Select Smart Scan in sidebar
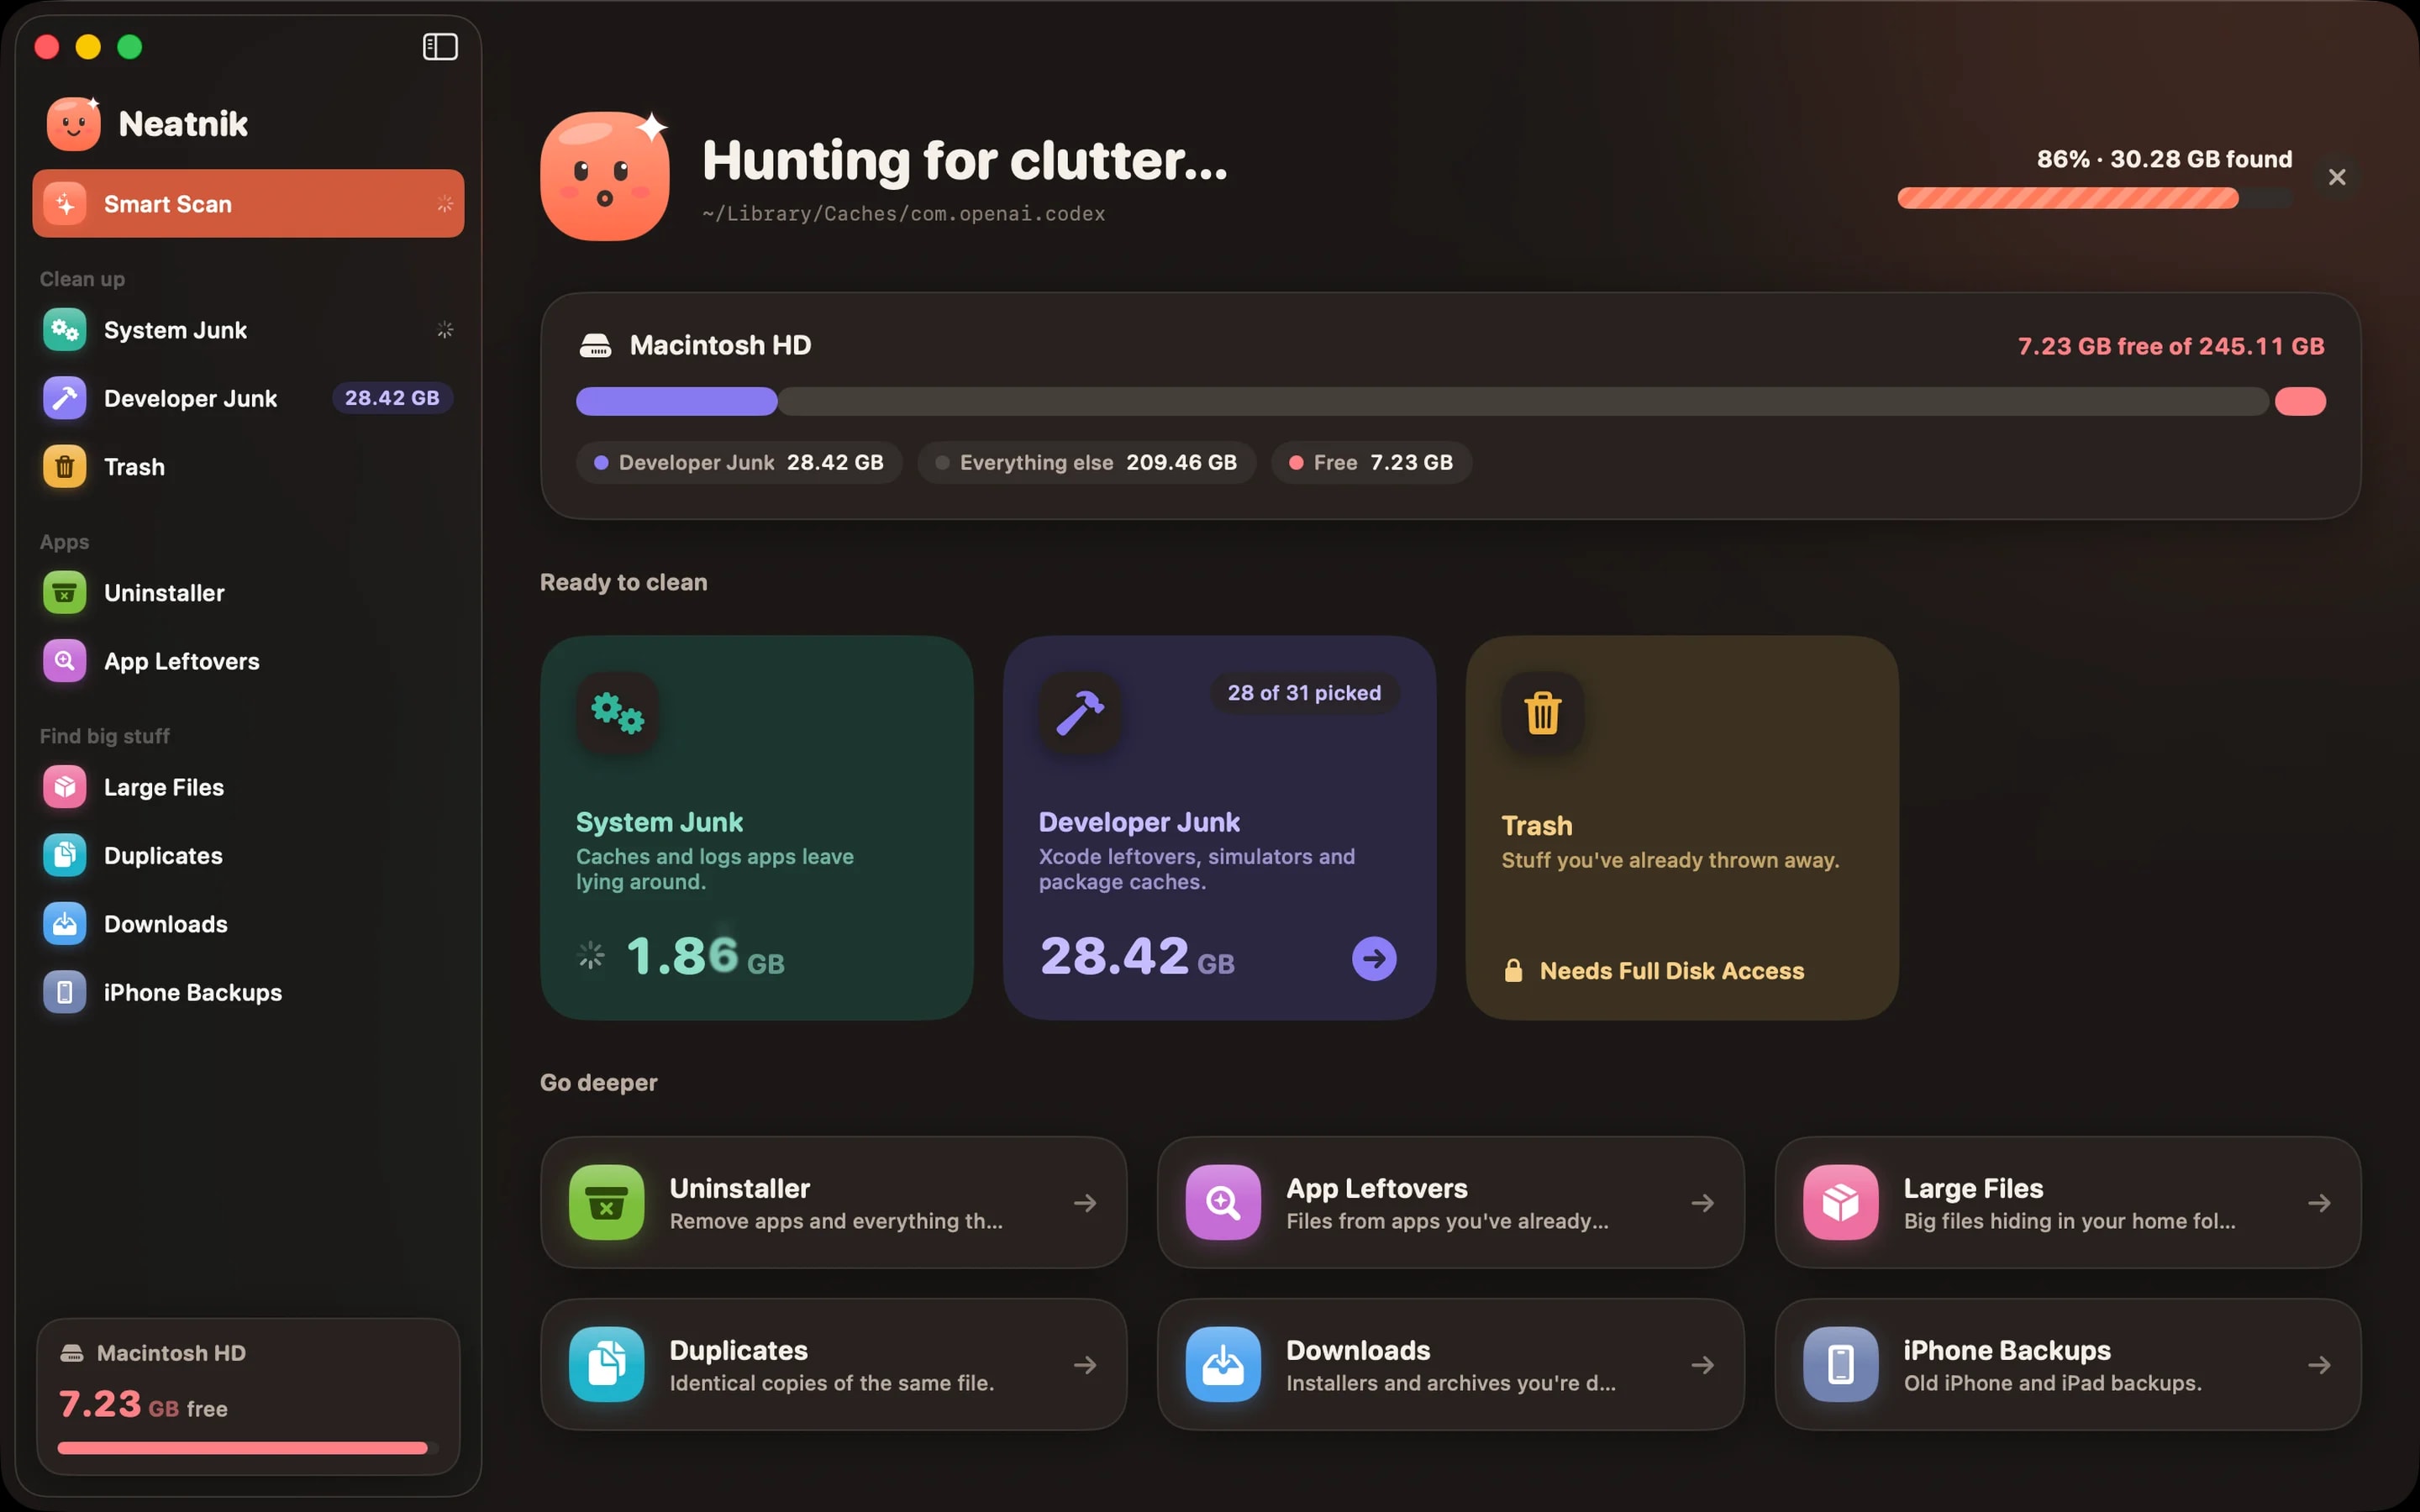The width and height of the screenshot is (2420, 1512). pos(248,204)
